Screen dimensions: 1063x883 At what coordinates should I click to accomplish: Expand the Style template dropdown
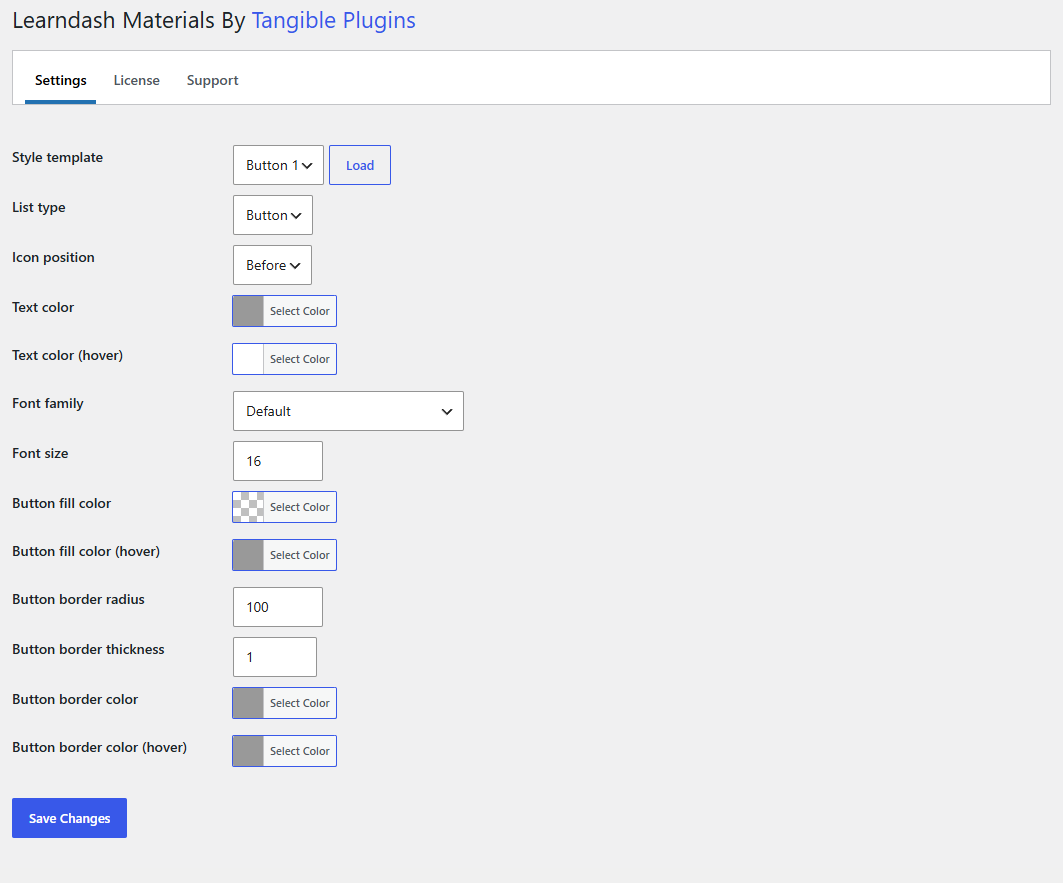pyautogui.click(x=278, y=165)
